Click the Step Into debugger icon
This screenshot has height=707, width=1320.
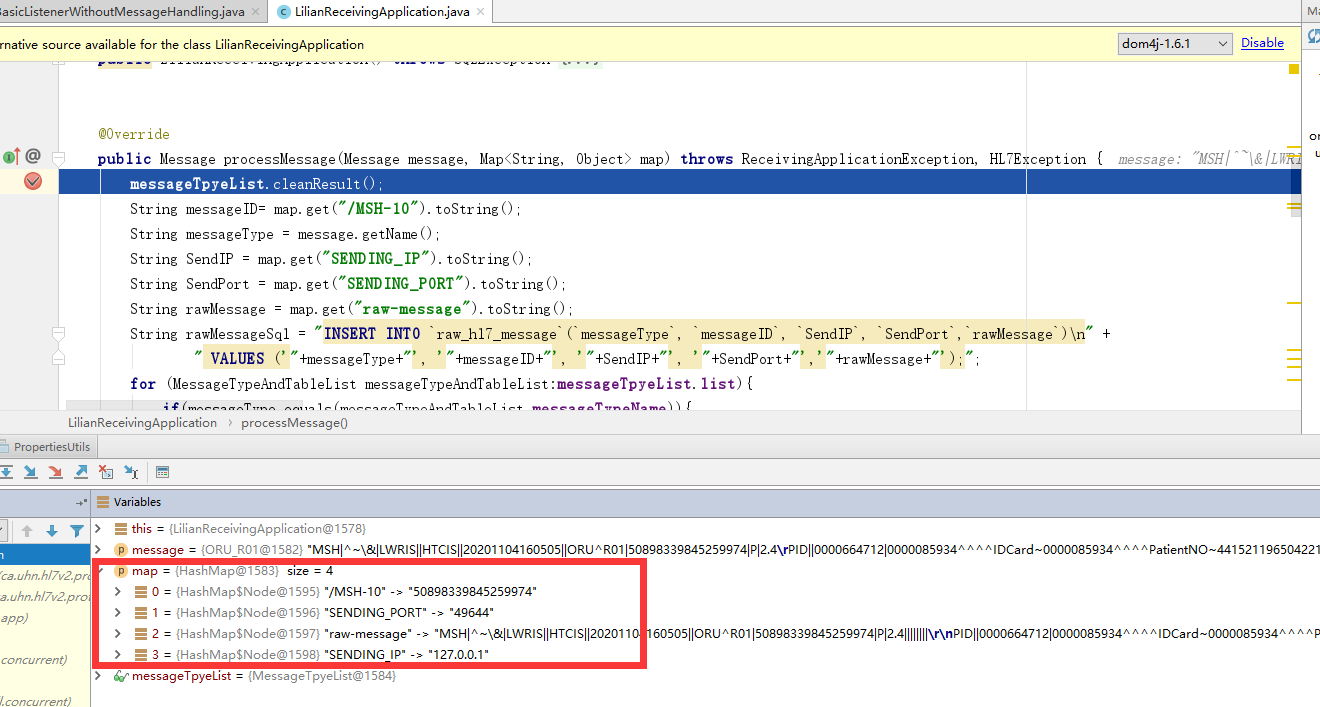click(x=30, y=472)
